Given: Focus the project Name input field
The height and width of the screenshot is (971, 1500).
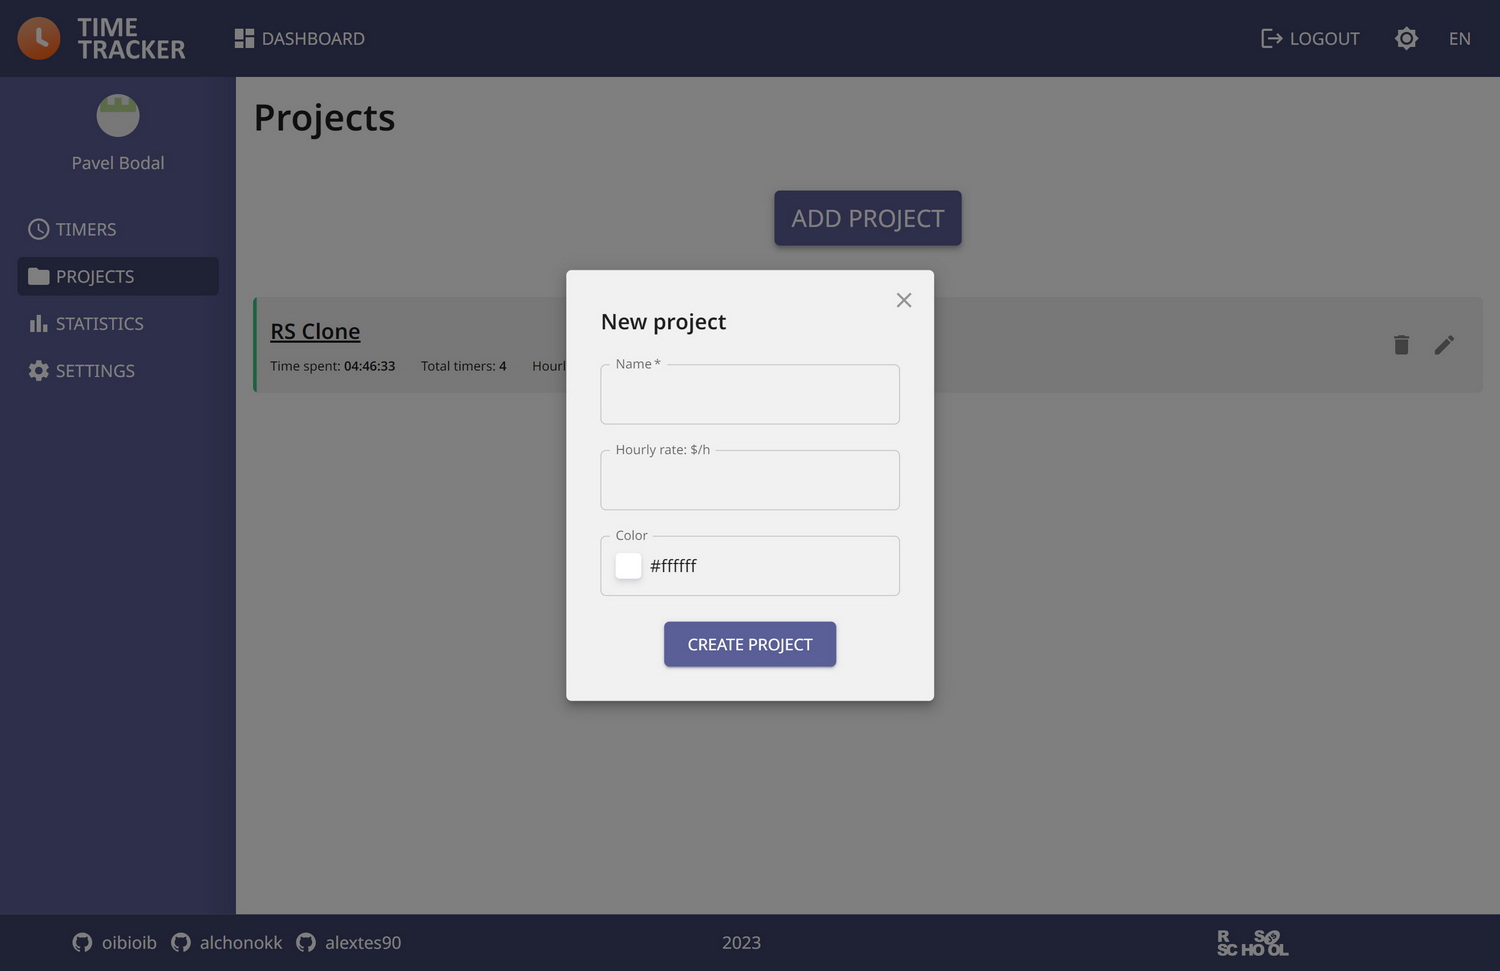Looking at the screenshot, I should [750, 394].
